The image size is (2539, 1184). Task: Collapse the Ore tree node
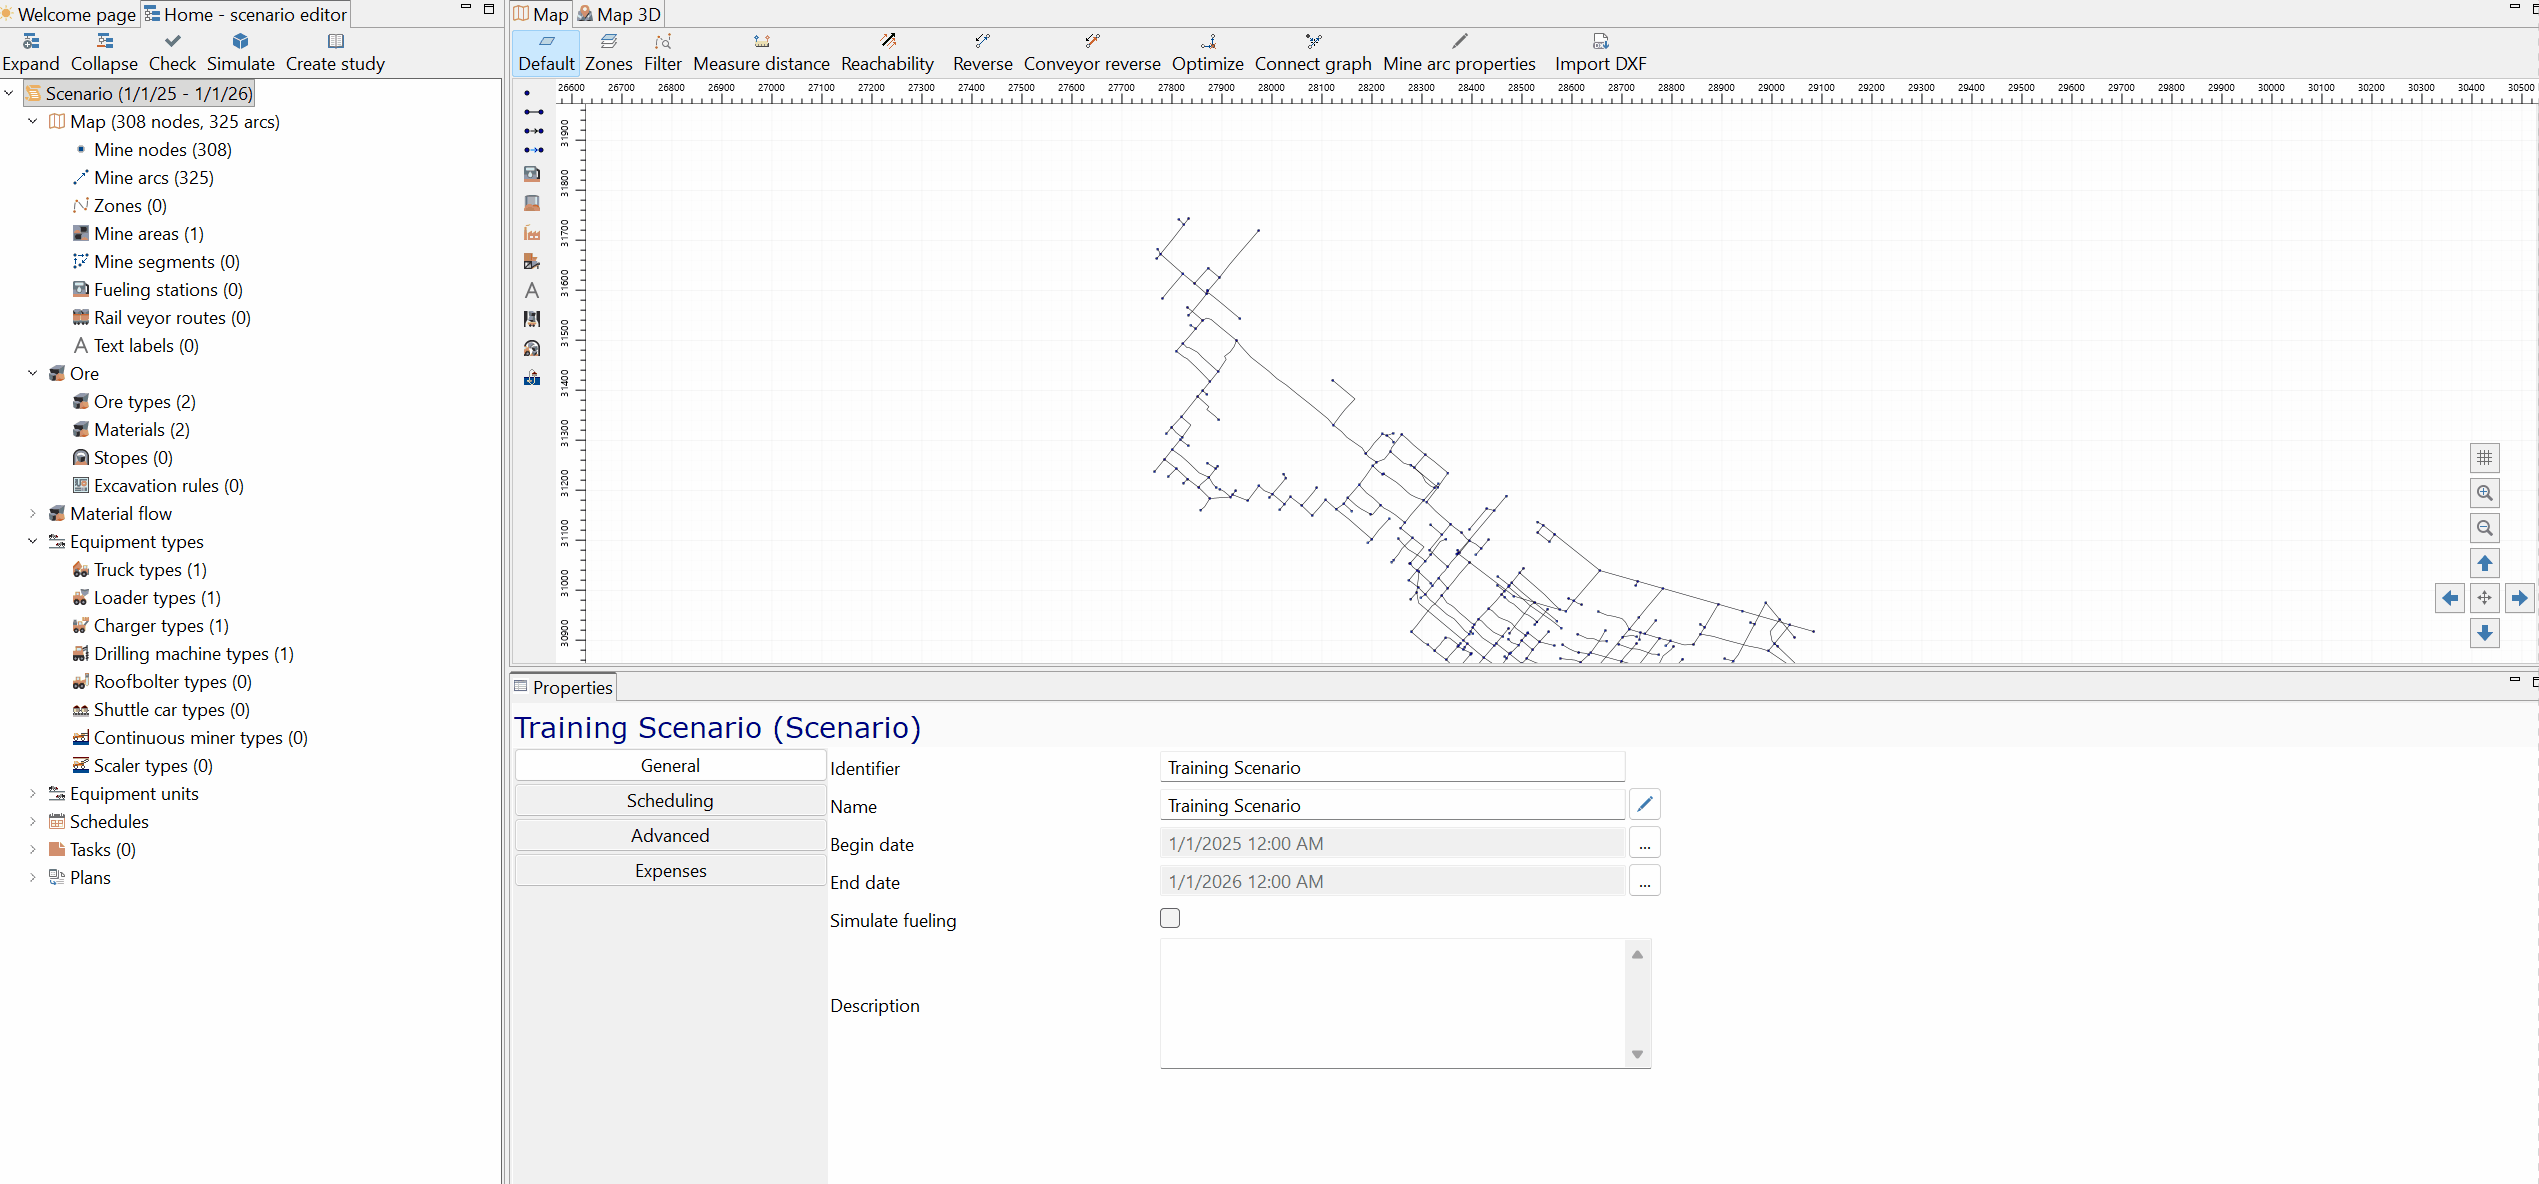(33, 373)
